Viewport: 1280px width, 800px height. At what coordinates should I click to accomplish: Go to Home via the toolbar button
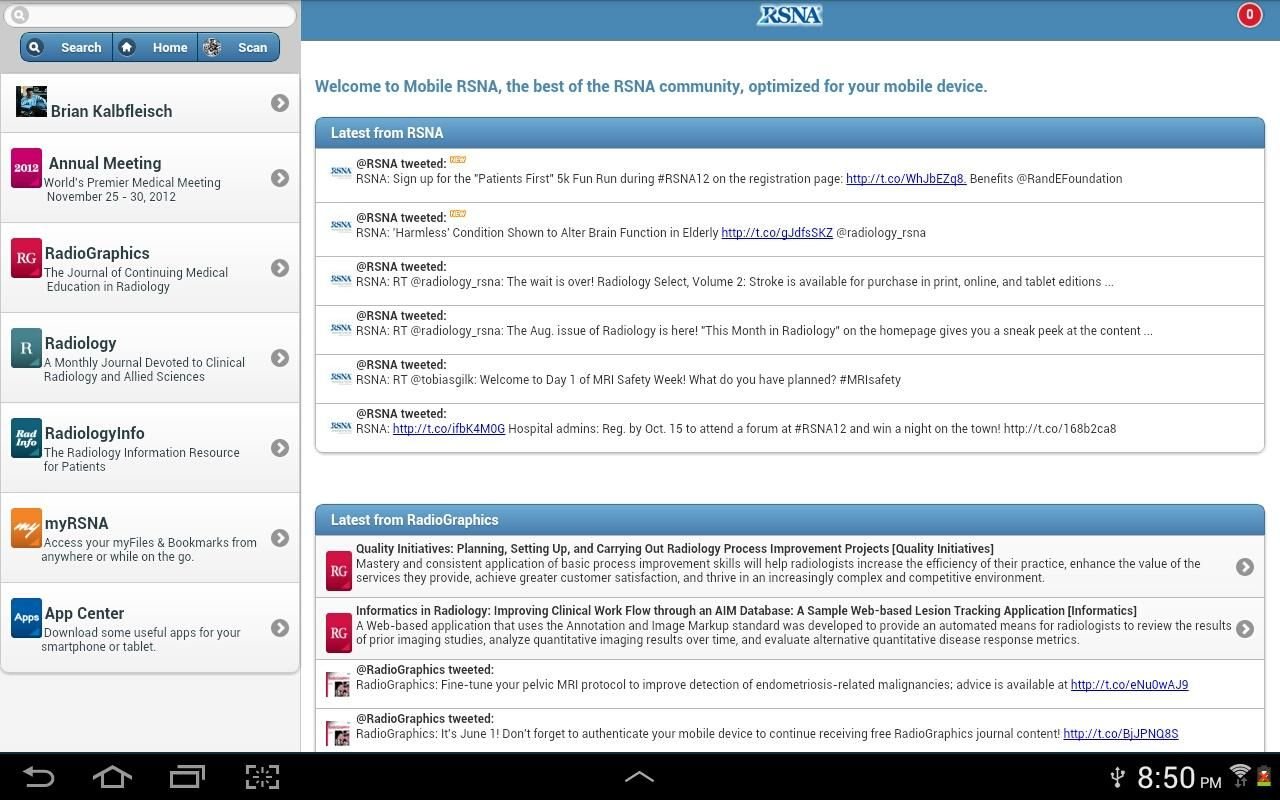(x=155, y=47)
